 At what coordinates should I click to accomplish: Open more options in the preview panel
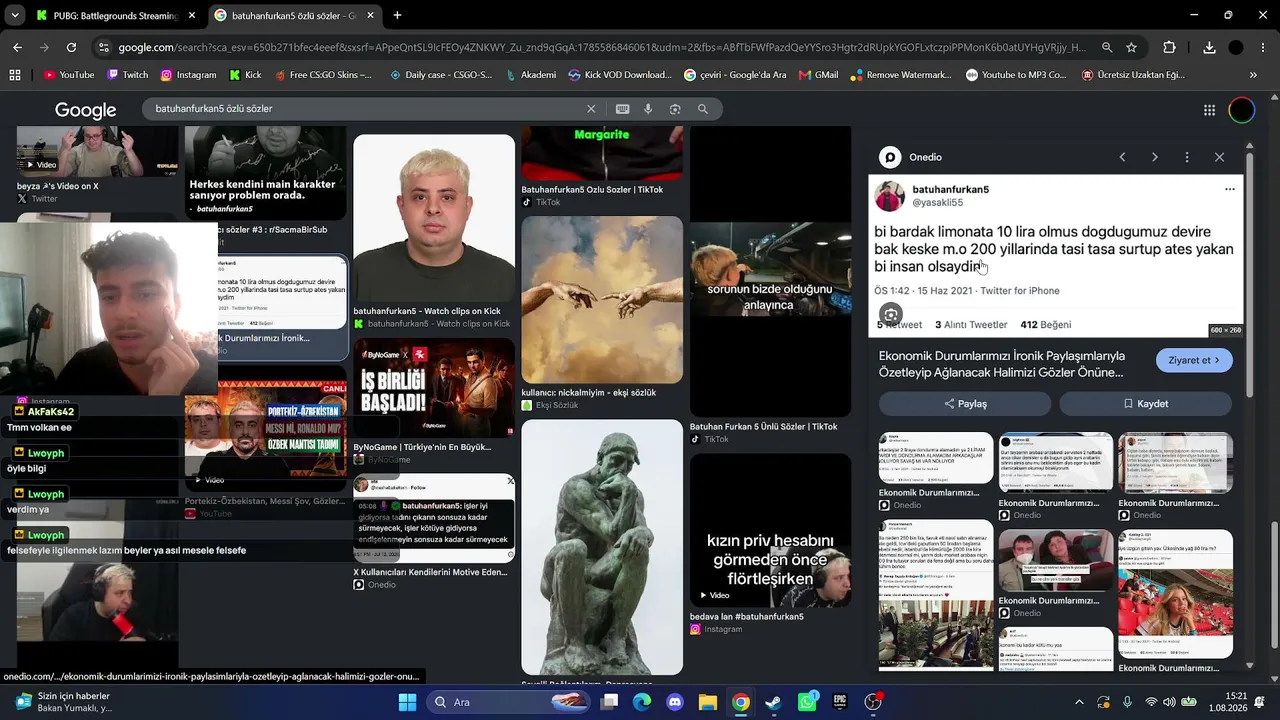(x=1187, y=157)
